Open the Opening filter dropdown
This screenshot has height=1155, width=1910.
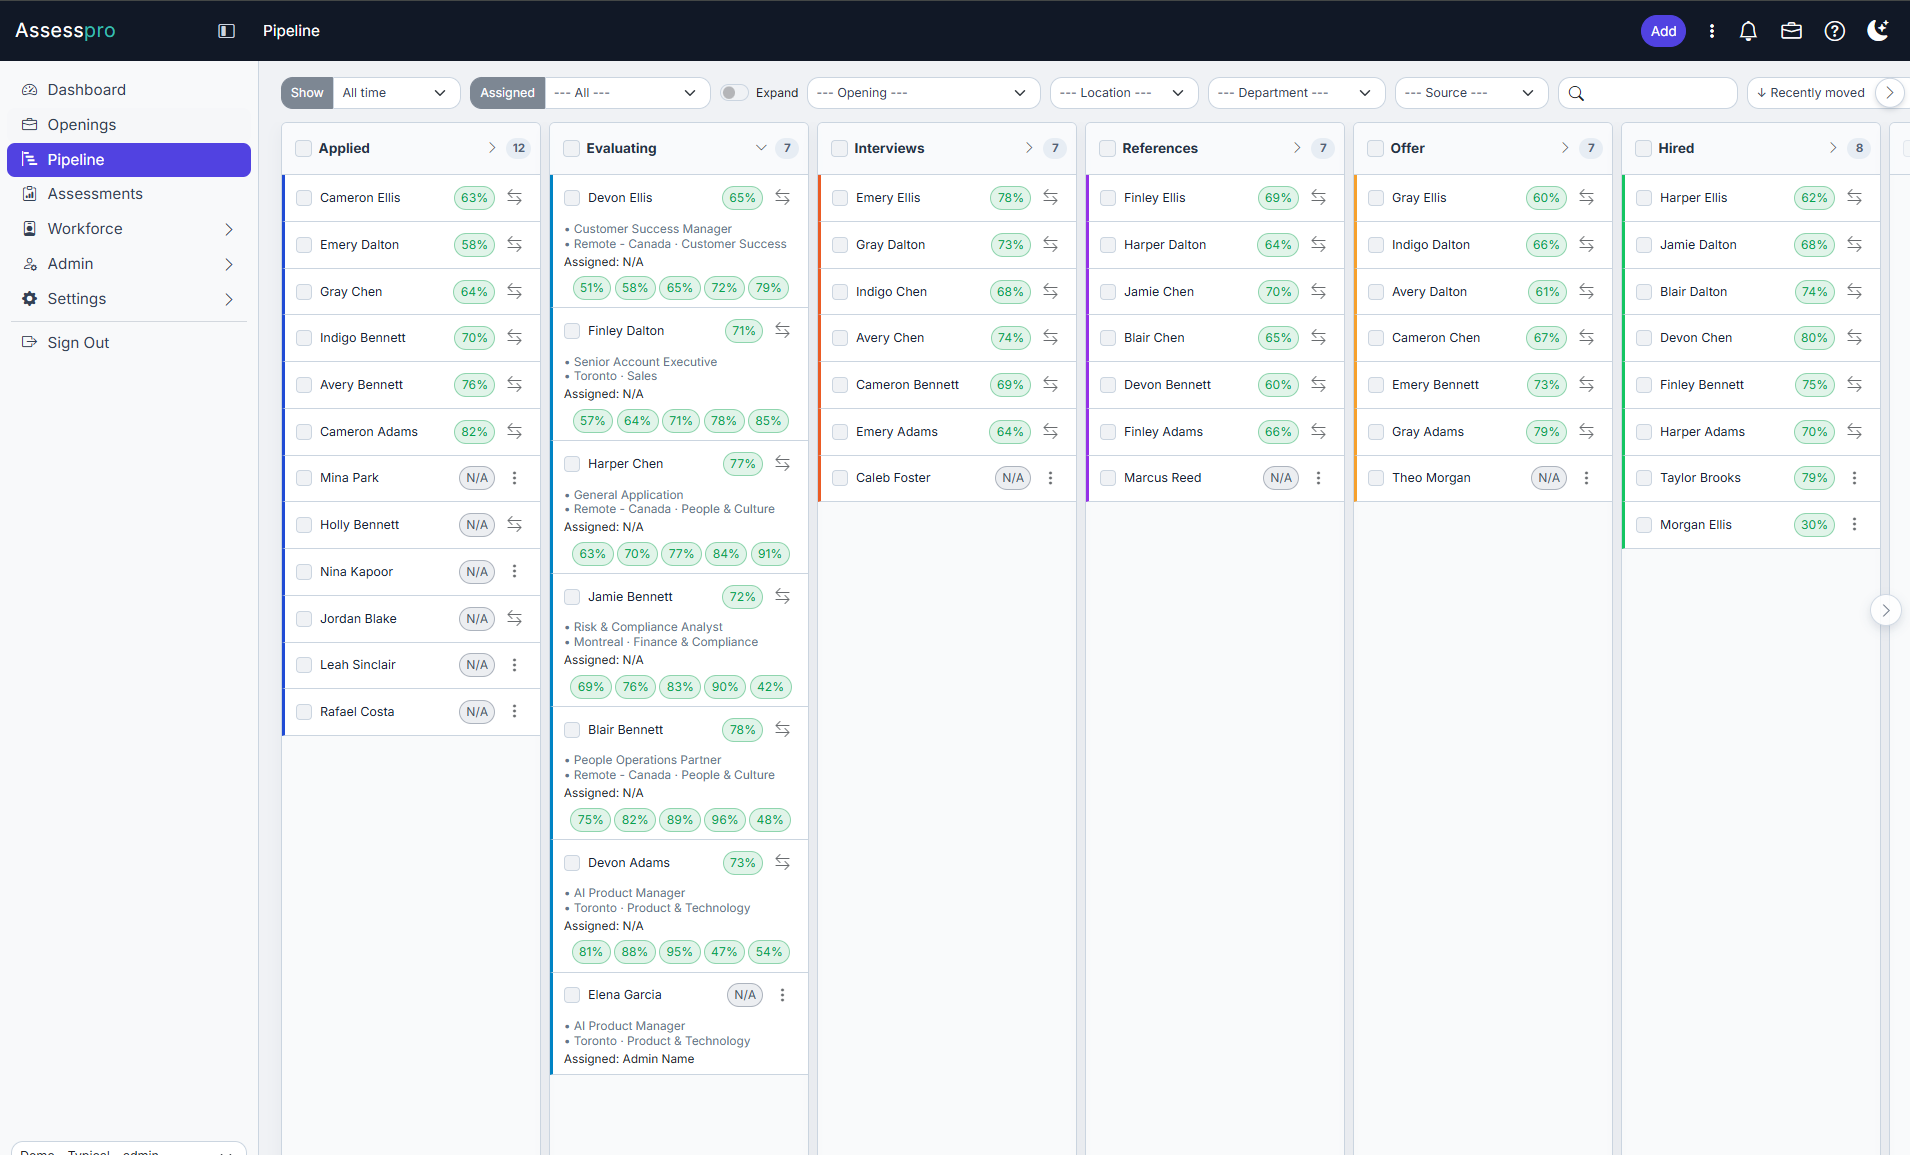924,93
